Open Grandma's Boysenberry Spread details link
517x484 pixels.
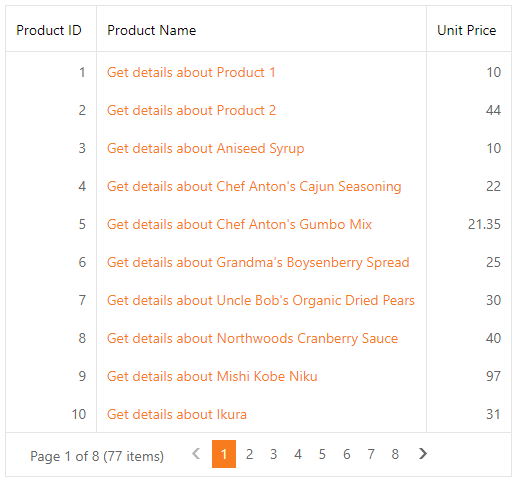coord(258,263)
